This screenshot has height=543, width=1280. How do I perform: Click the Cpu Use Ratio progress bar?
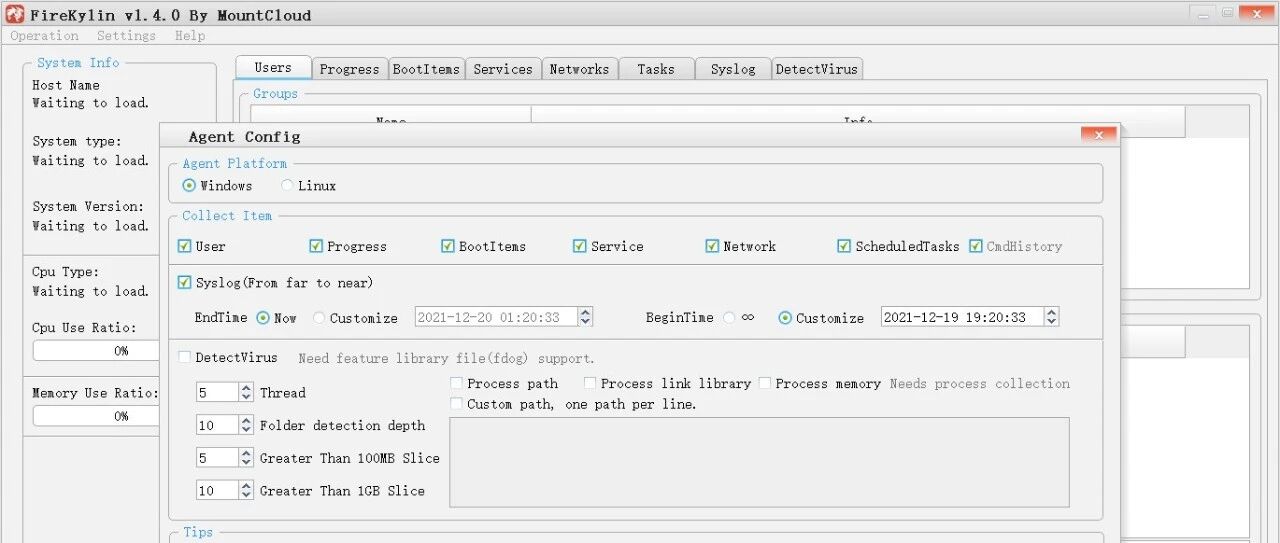click(97, 351)
